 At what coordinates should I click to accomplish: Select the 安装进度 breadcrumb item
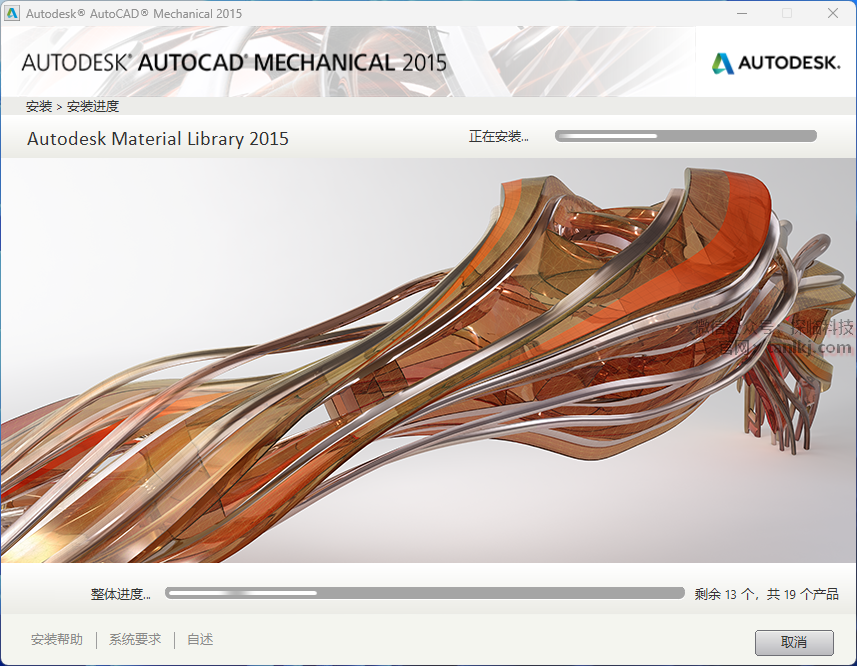[x=93, y=106]
